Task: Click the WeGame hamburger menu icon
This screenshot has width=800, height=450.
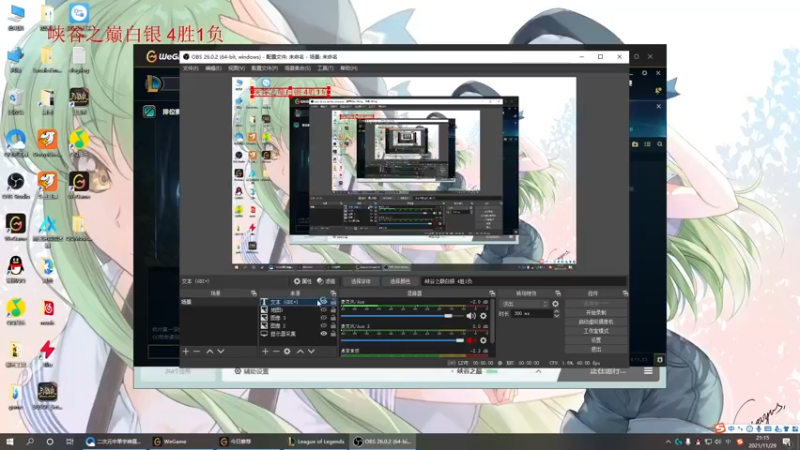Action: pyautogui.click(x=648, y=371)
